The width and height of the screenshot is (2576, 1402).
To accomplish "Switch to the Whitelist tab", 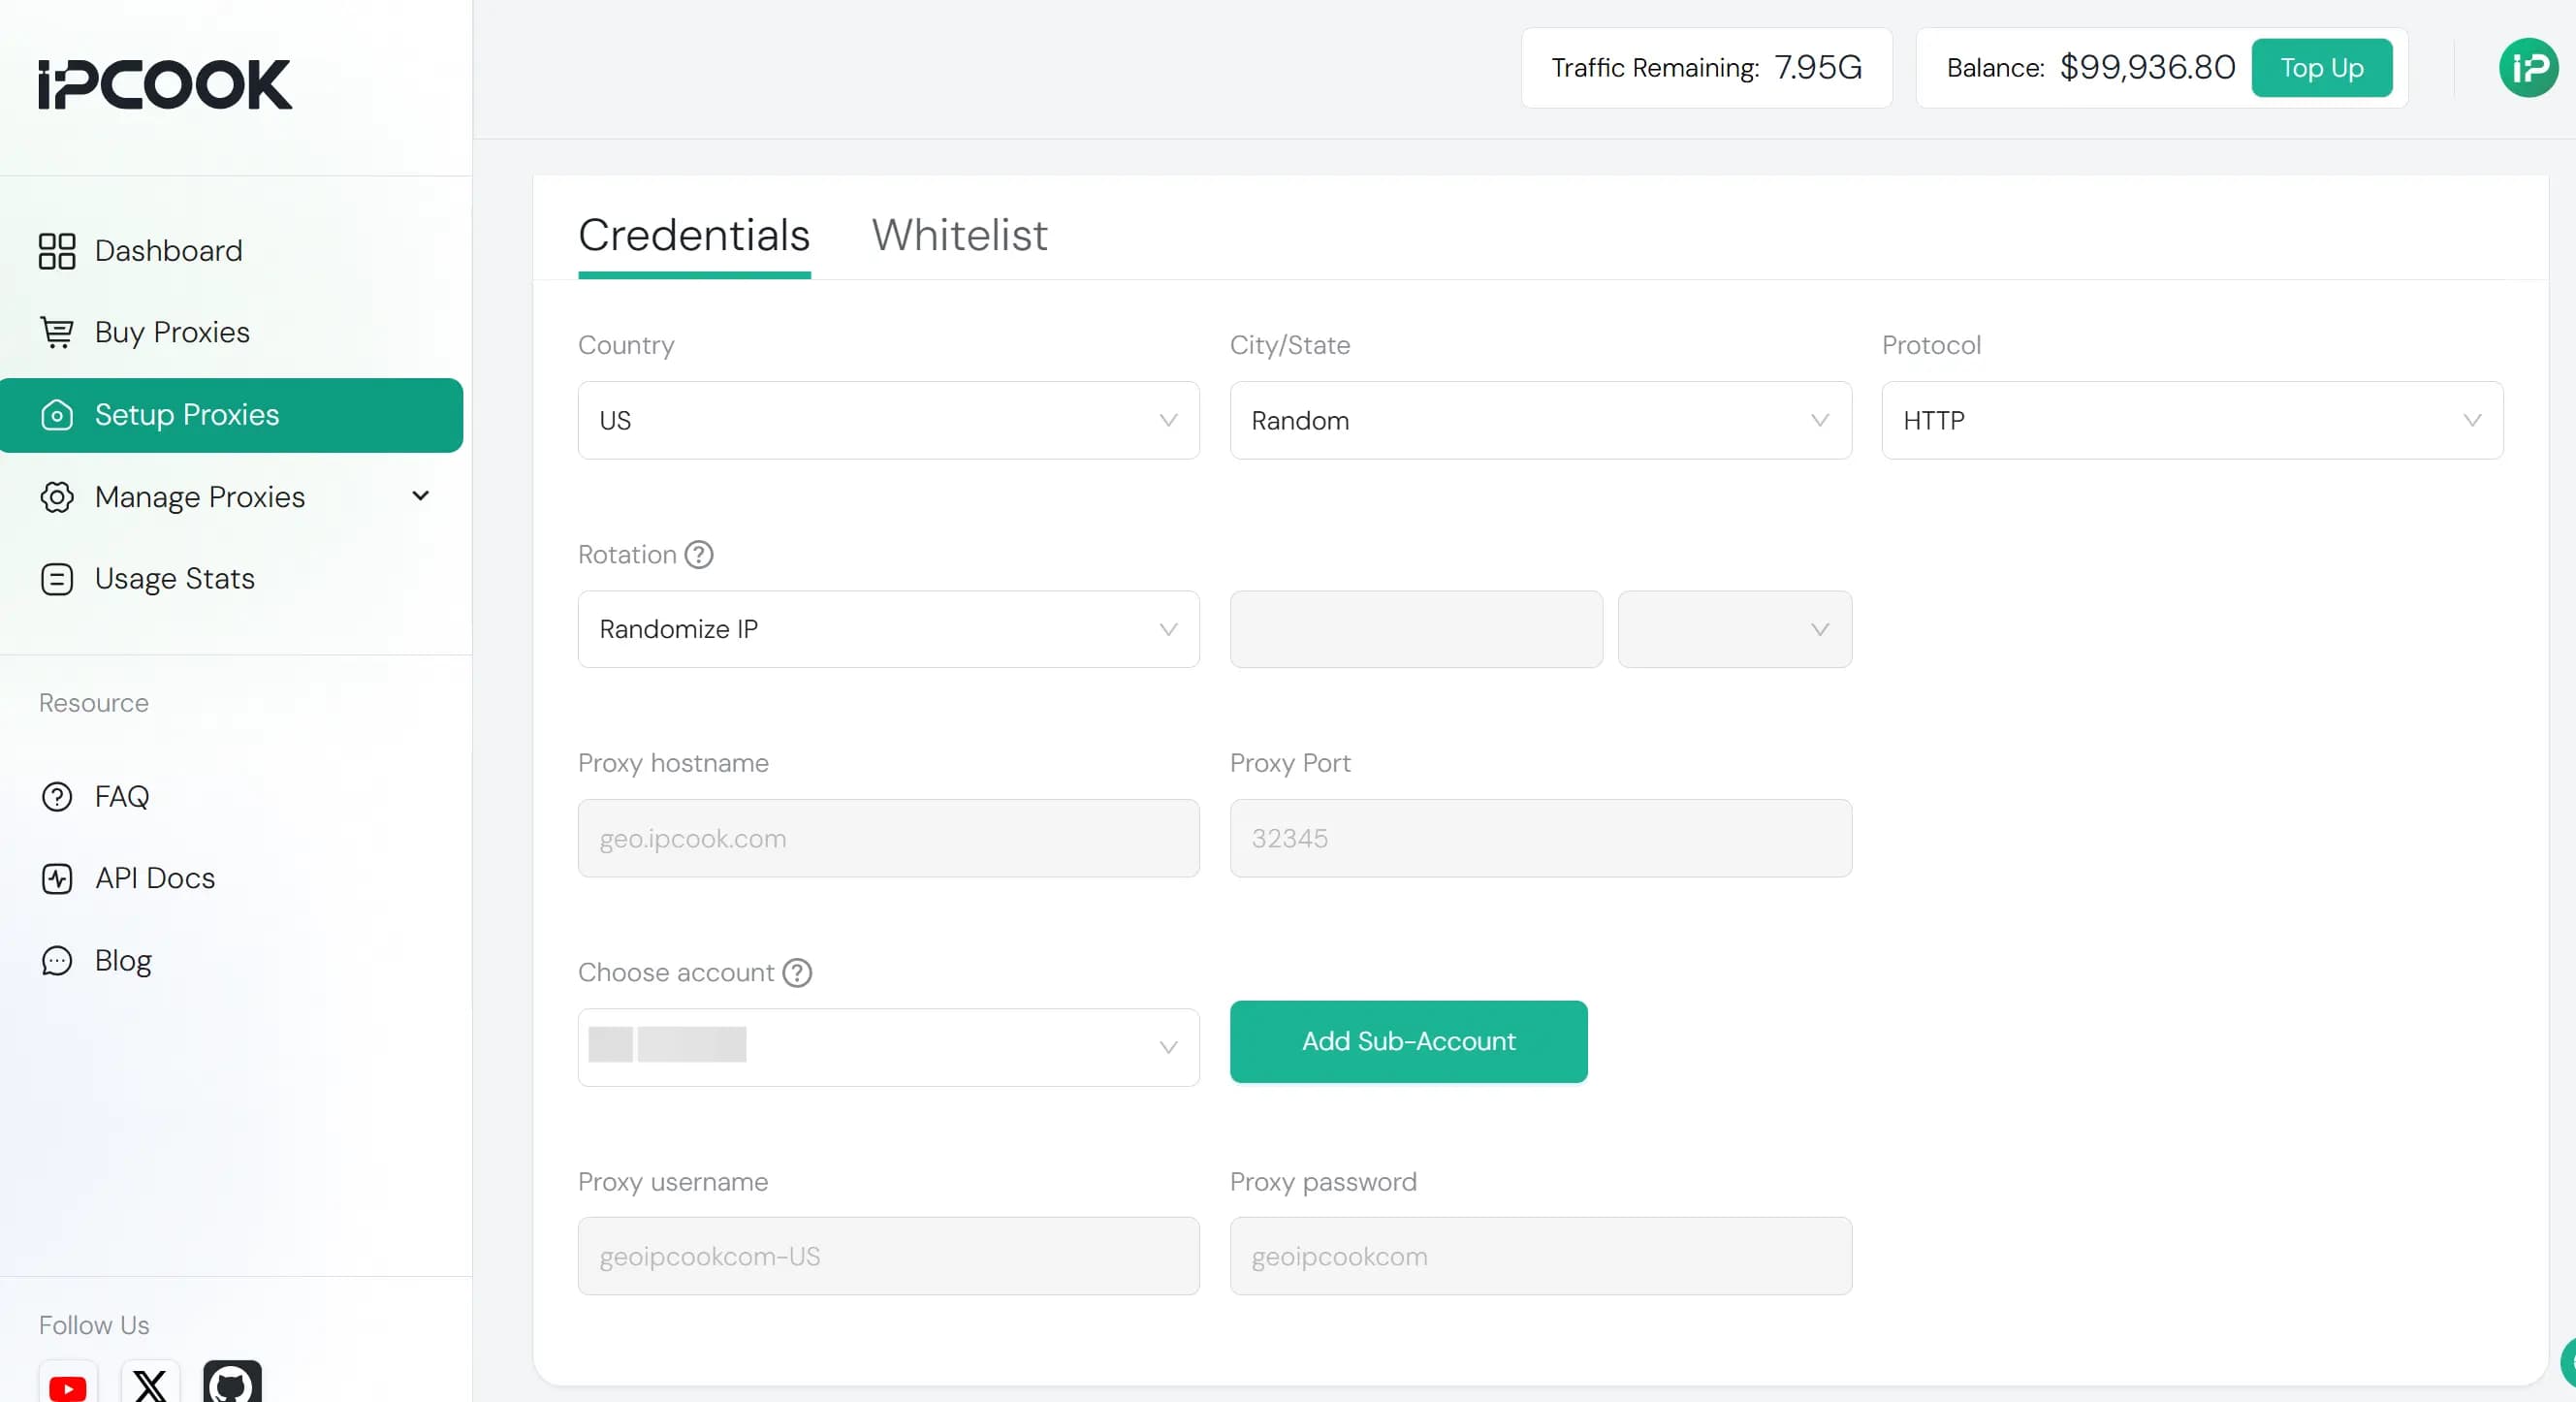I will (x=958, y=236).
